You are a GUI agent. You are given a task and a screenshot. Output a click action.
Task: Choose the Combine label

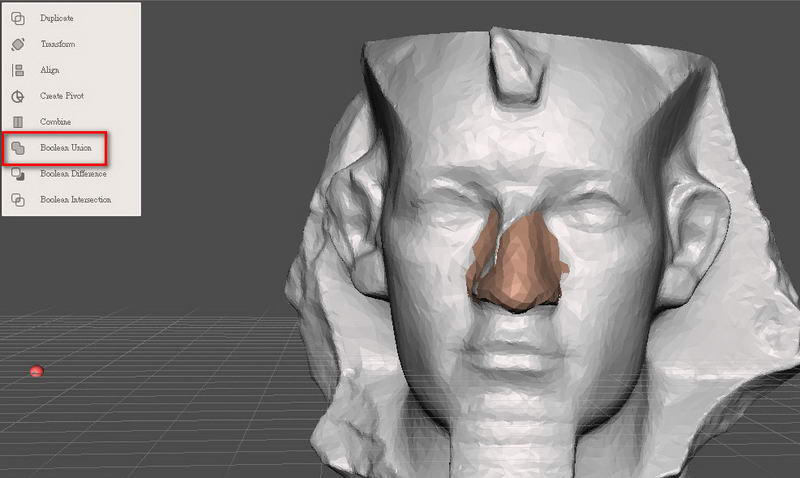56,122
